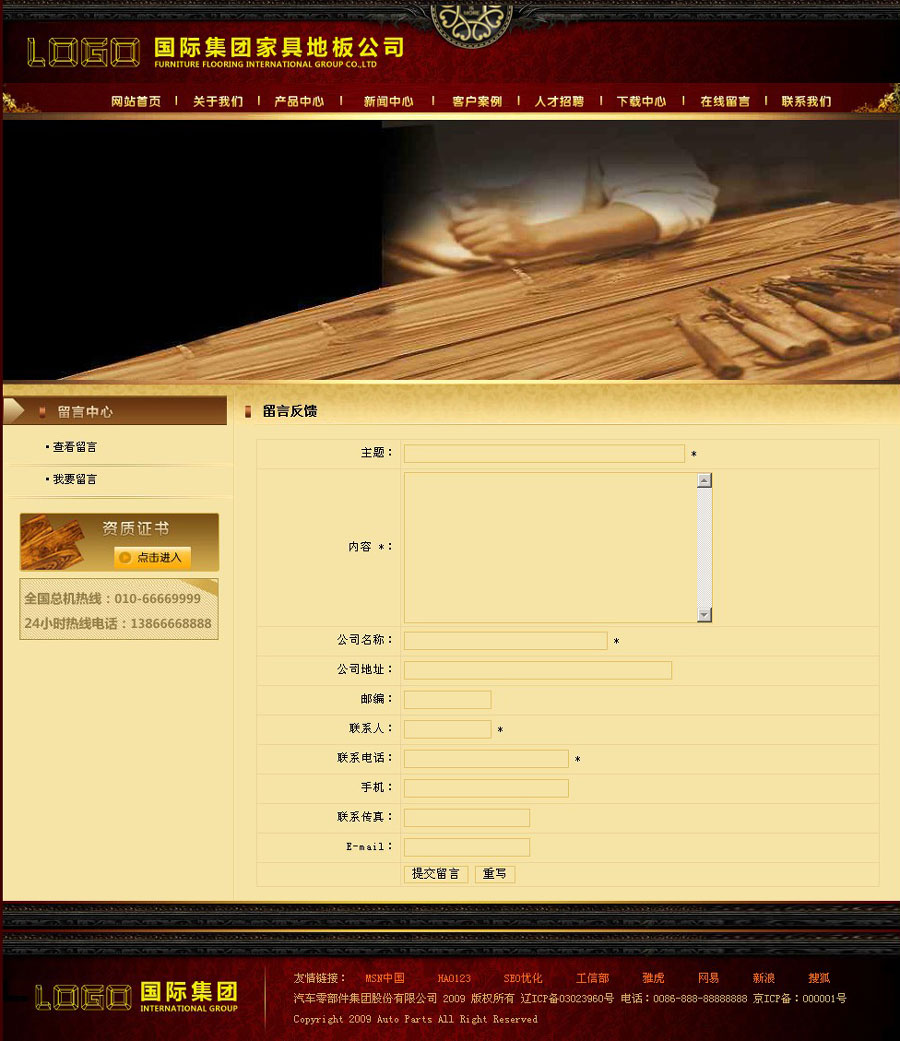Focus the 公司名称 input field
Screen dimensions: 900x1041
tap(506, 641)
